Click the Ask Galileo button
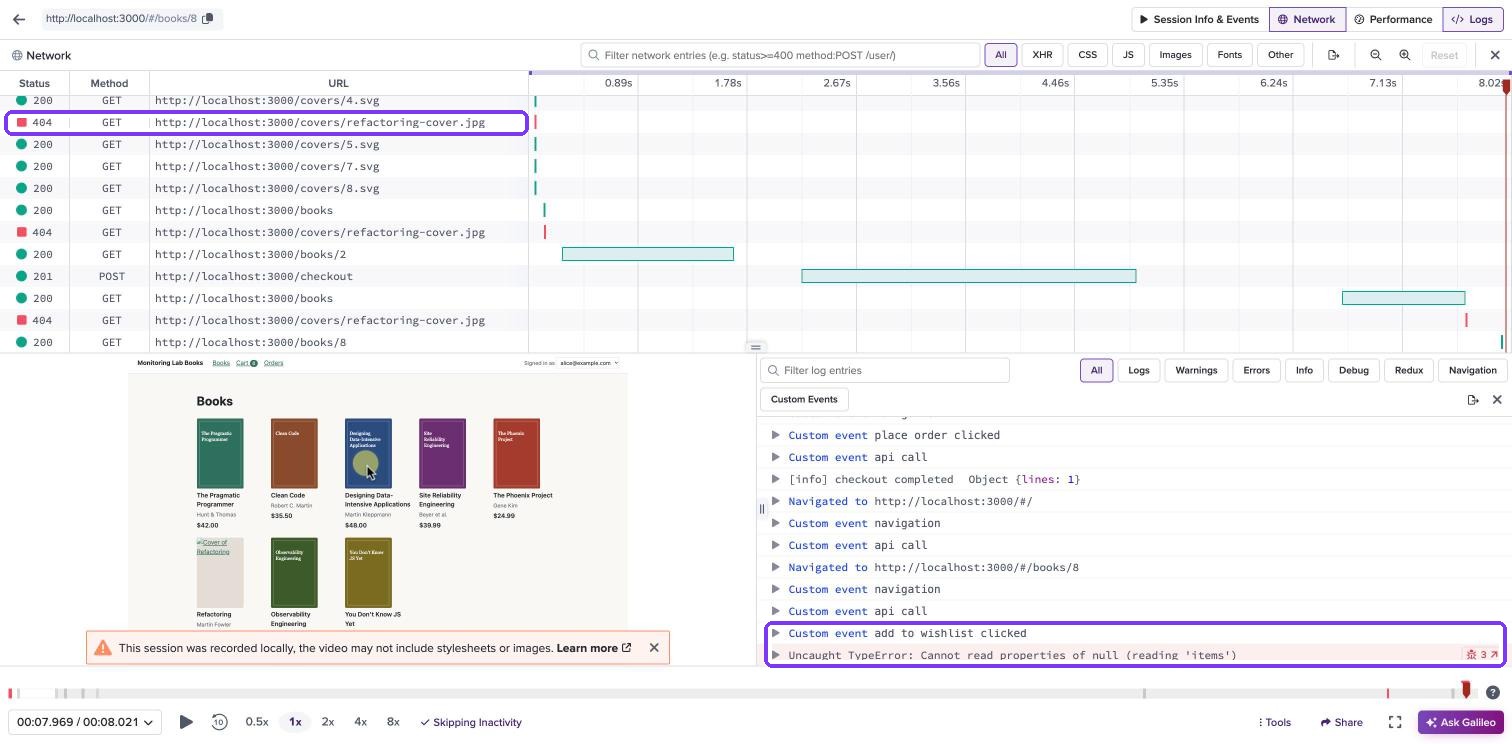The image size is (1512, 744). [1460, 722]
